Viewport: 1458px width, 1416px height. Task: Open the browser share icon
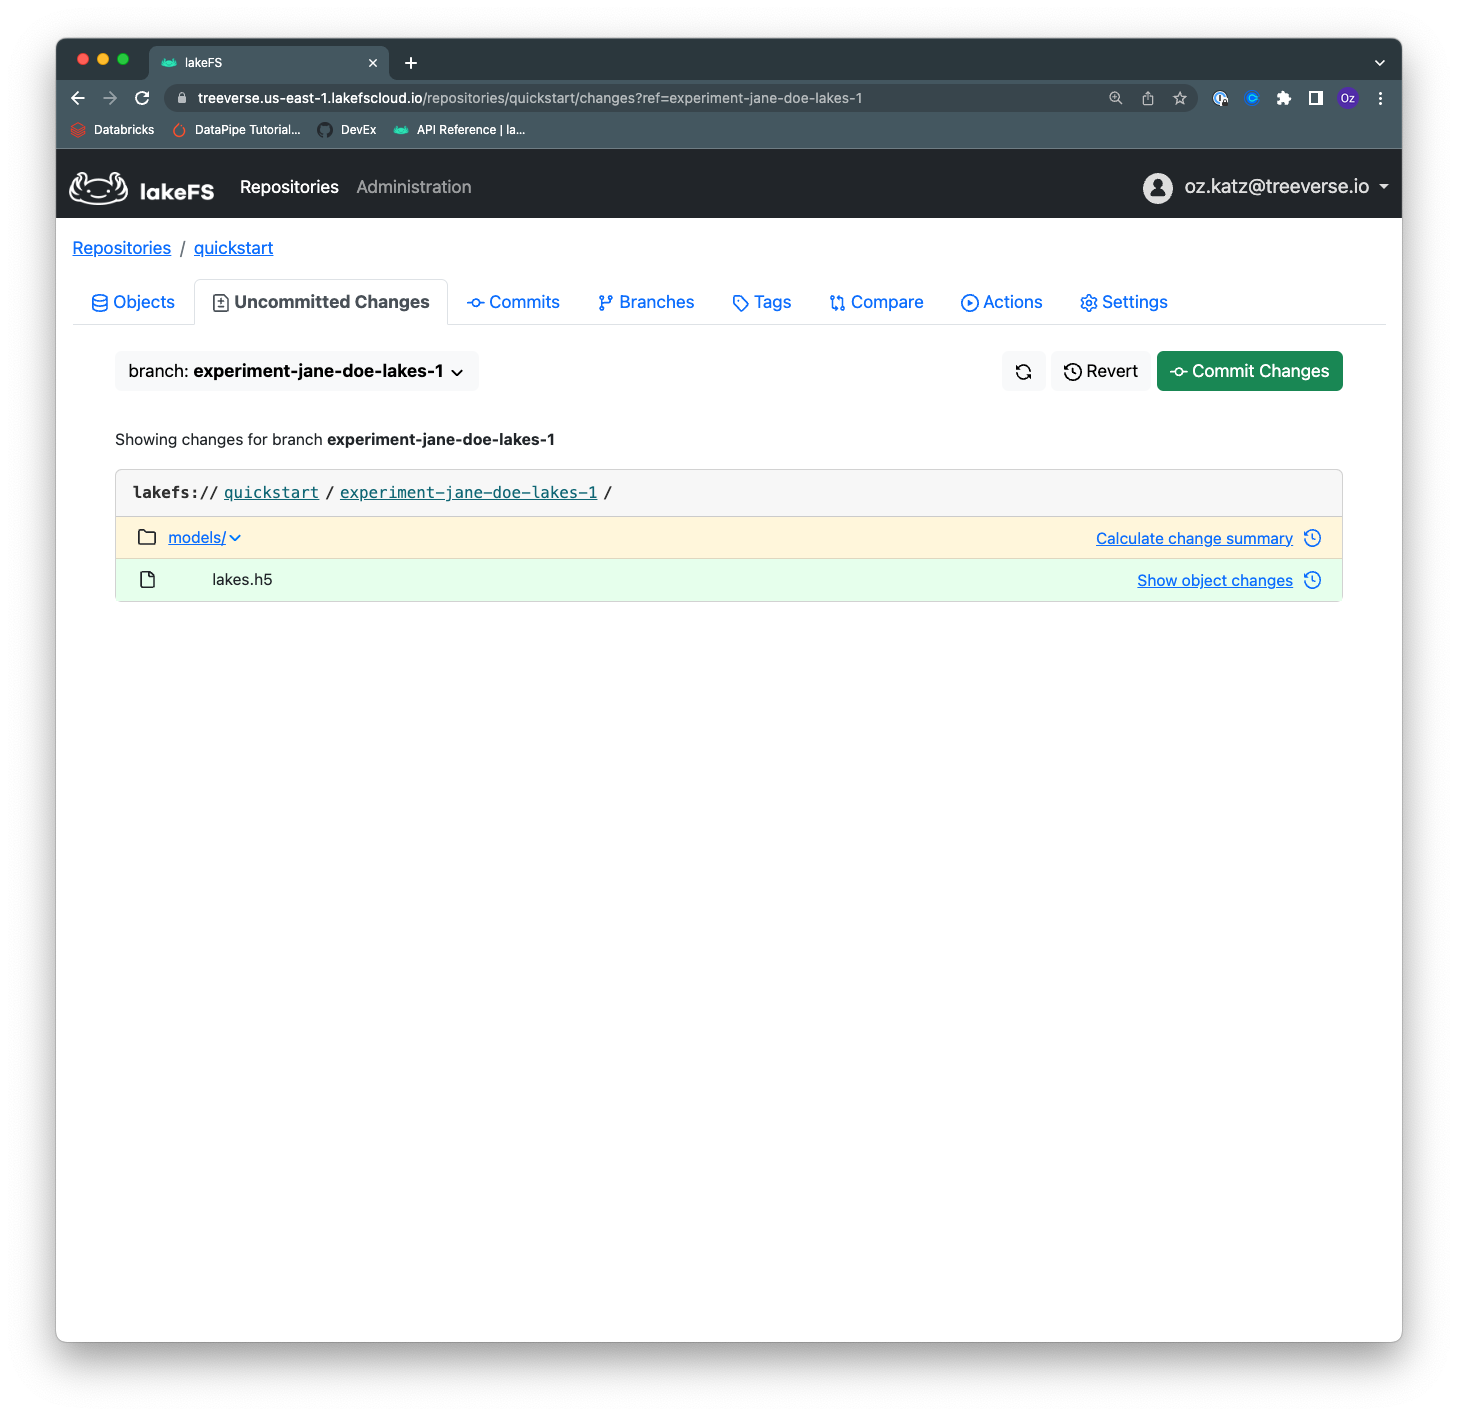point(1148,98)
